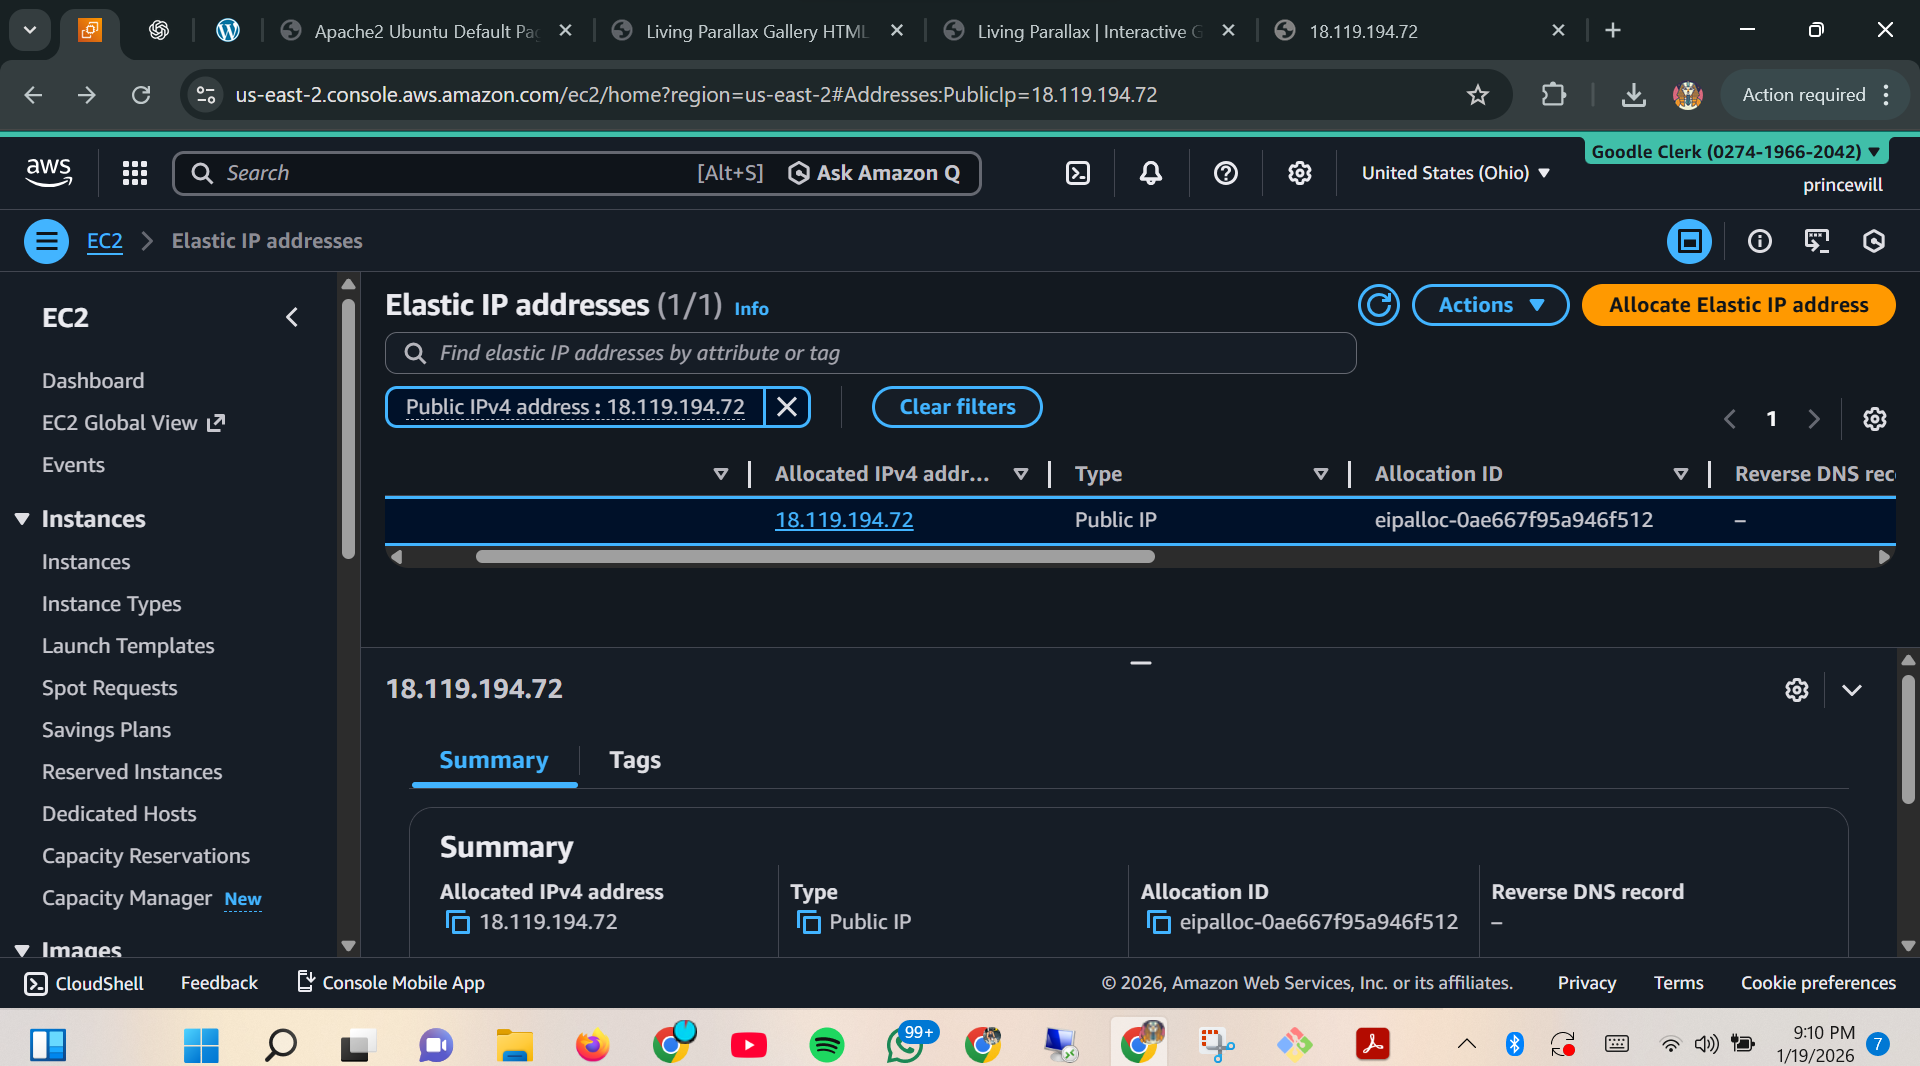
Task: Open Cookie preferences in the footer
Action: 1818,983
